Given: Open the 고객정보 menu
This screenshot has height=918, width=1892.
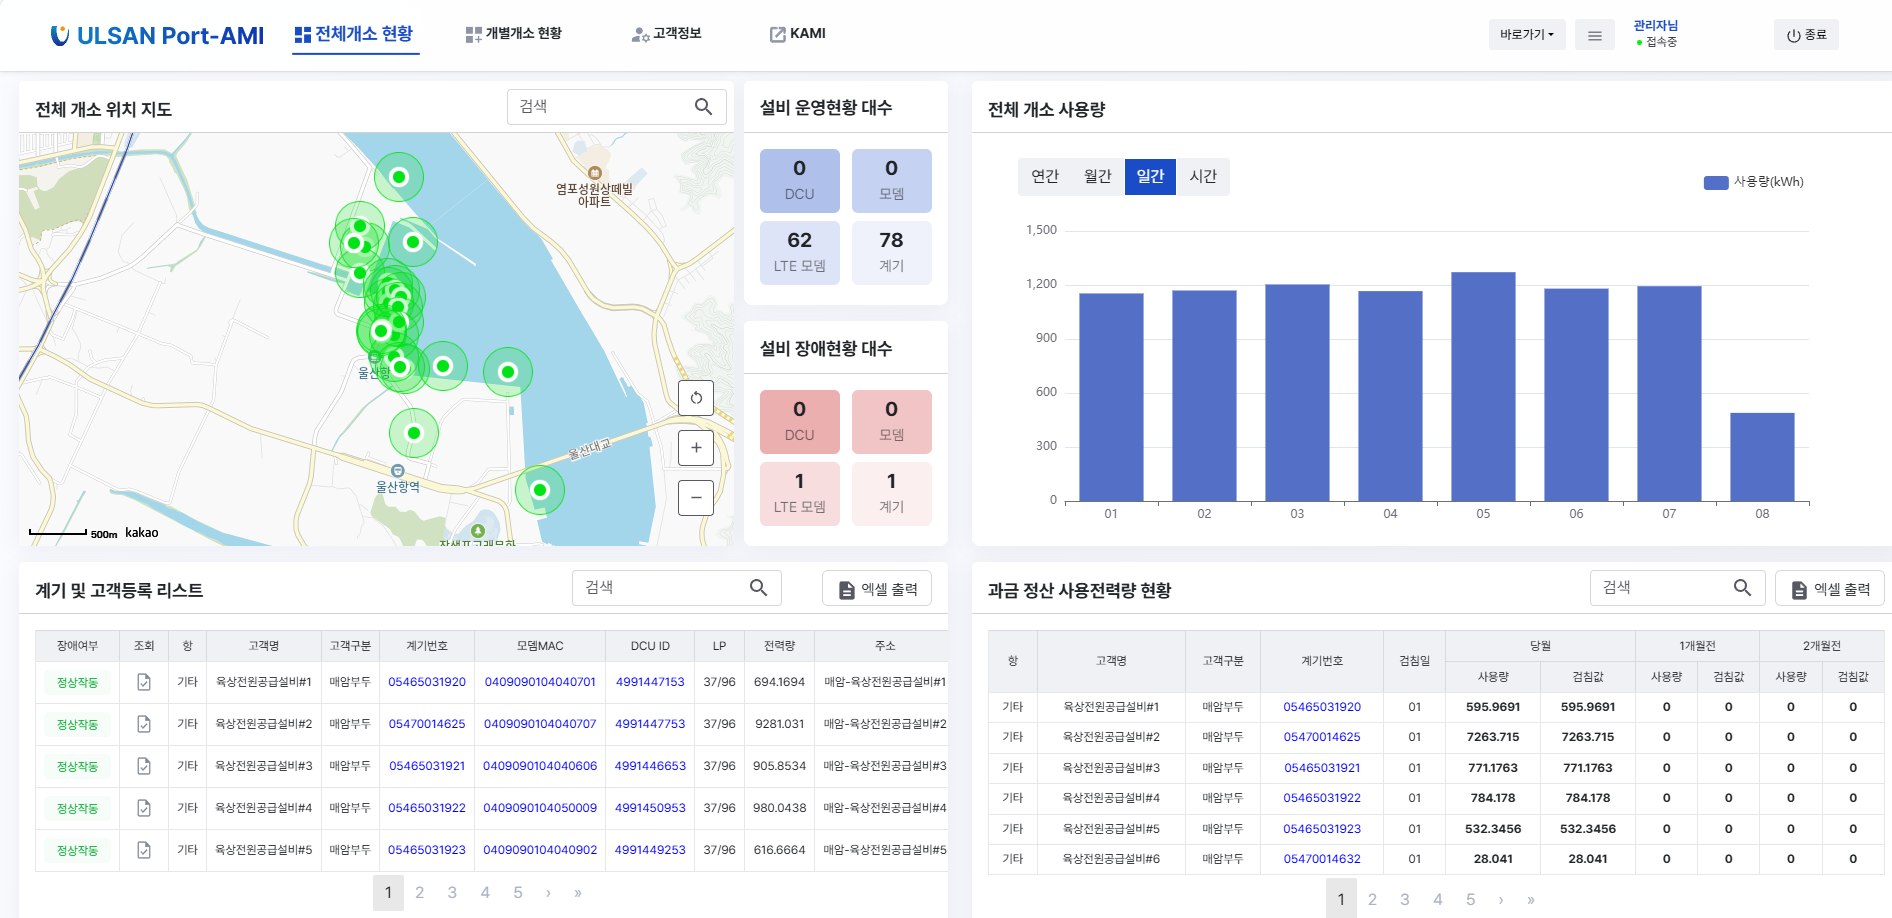Looking at the screenshot, I should (667, 34).
